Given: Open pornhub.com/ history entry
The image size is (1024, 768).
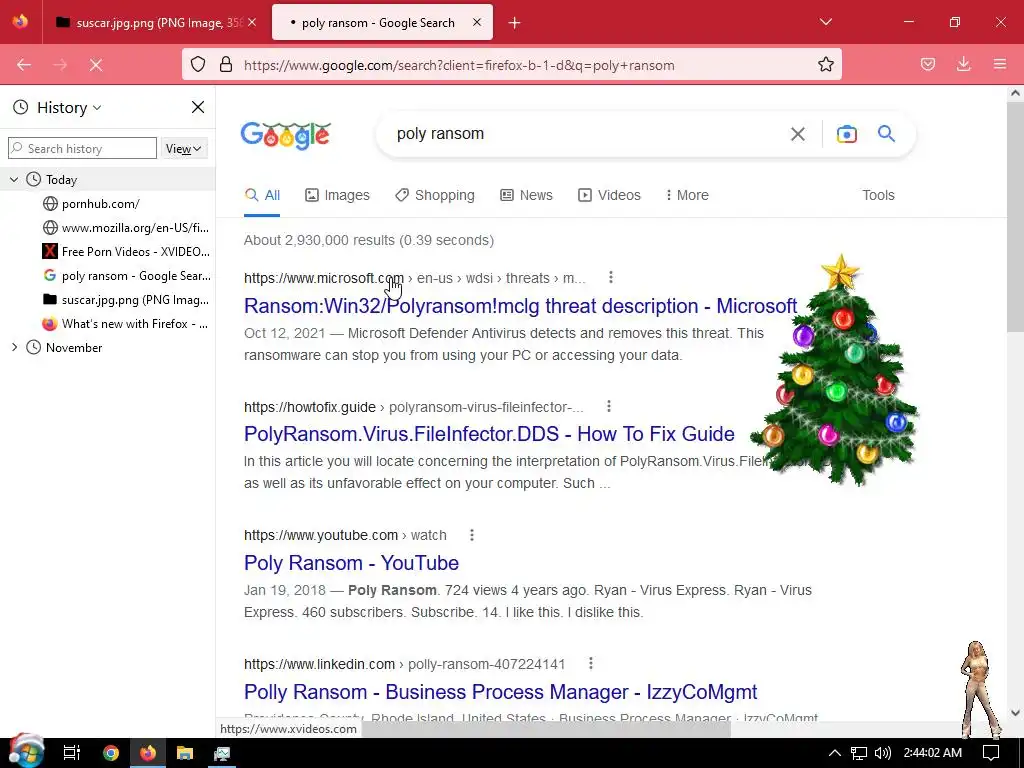Looking at the screenshot, I should click(101, 204).
